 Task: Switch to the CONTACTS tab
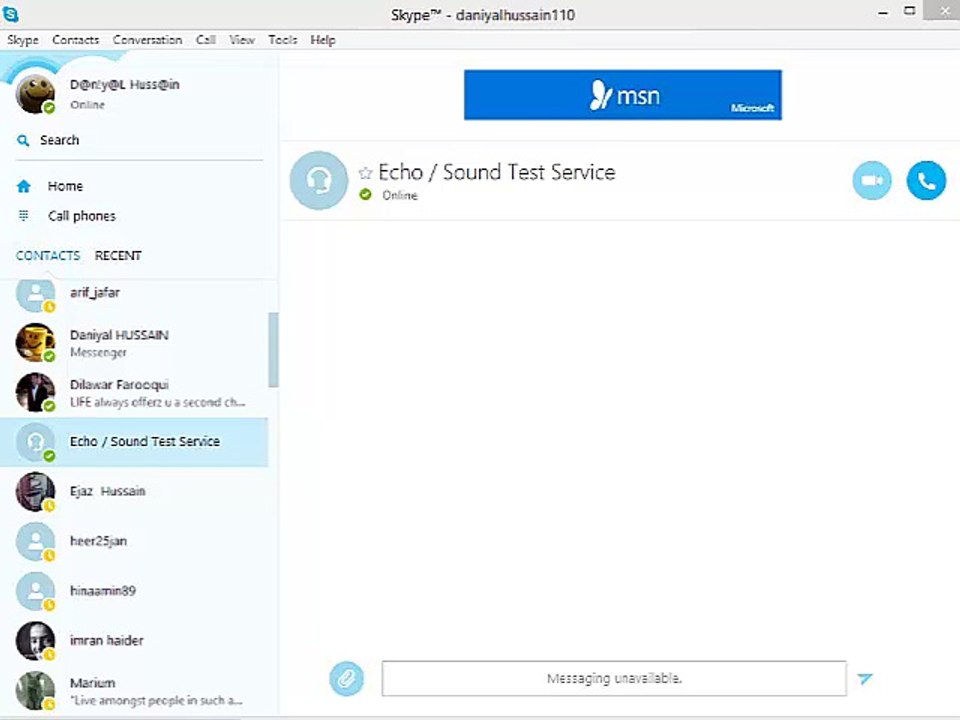tap(48, 256)
